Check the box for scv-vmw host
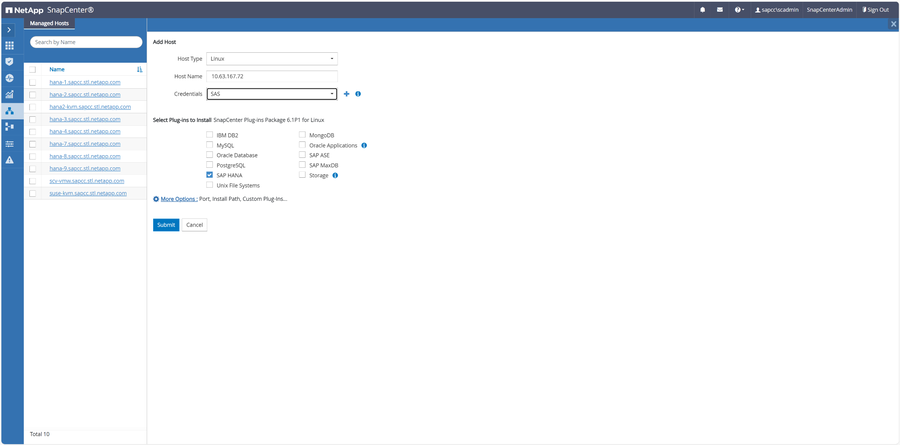Image resolution: width=900 pixels, height=445 pixels. pyautogui.click(x=33, y=181)
